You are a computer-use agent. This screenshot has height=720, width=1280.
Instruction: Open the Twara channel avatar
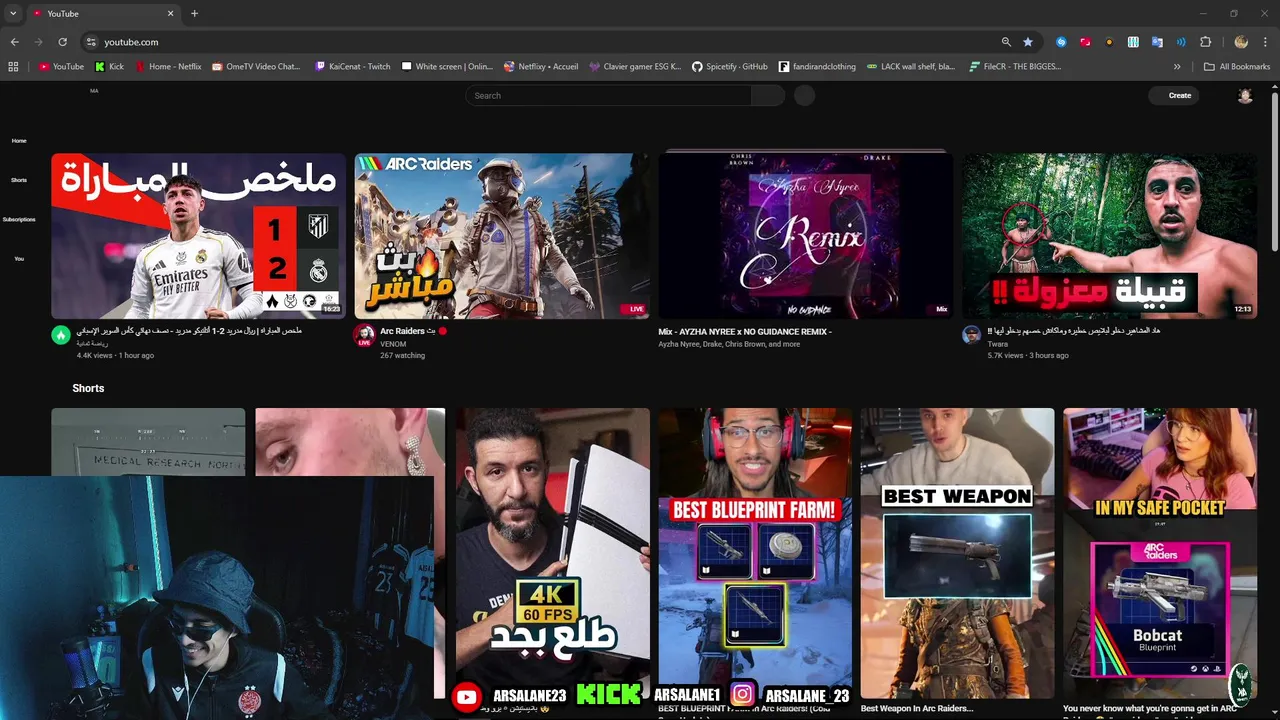tap(971, 335)
